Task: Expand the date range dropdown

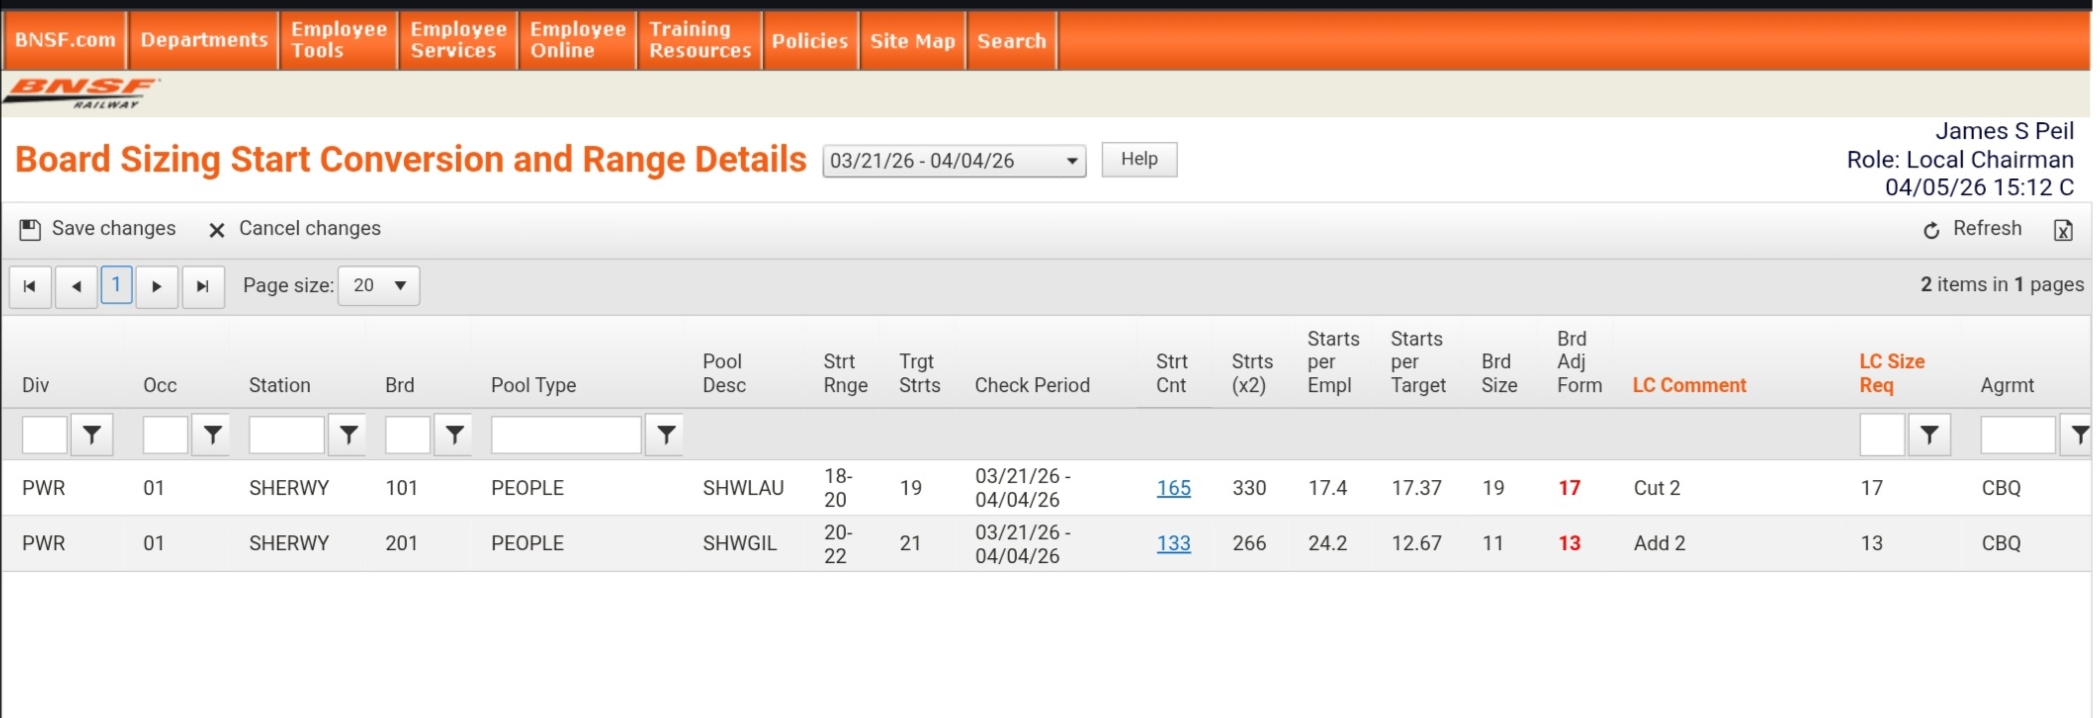Action: pyautogui.click(x=1071, y=161)
